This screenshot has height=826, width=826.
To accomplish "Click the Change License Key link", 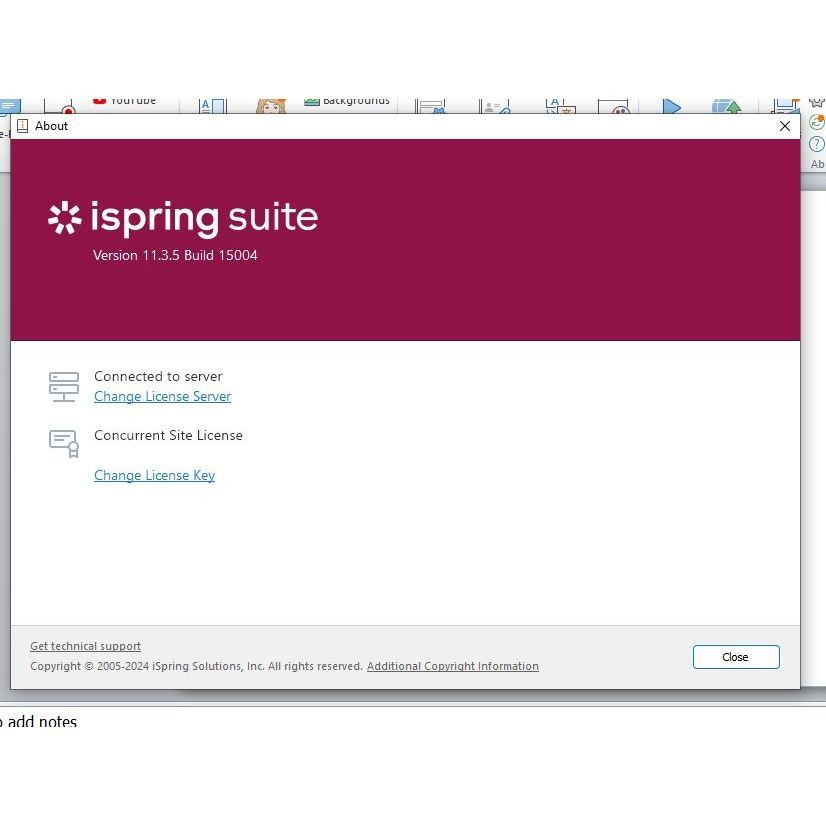I will point(154,475).
